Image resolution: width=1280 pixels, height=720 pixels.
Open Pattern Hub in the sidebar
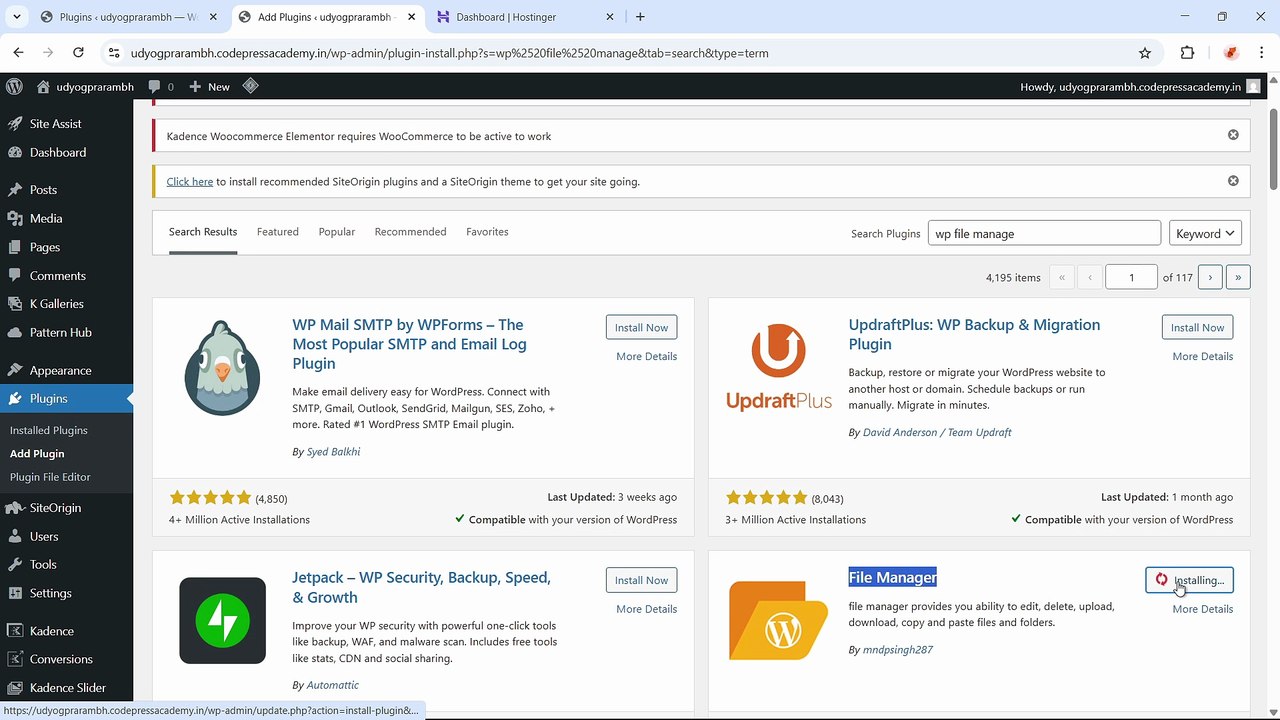coord(61,333)
